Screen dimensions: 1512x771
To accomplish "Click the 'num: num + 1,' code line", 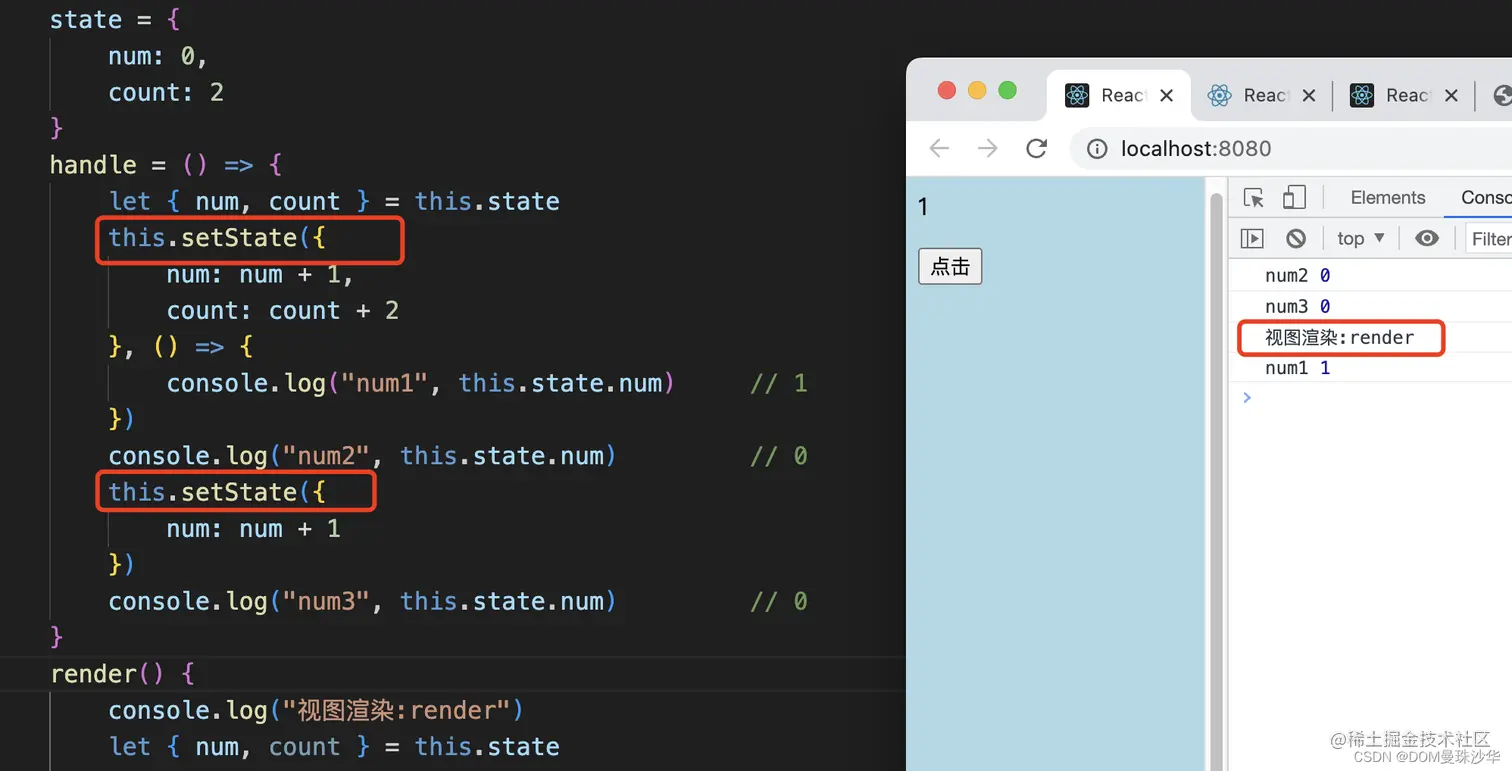I will tap(261, 274).
